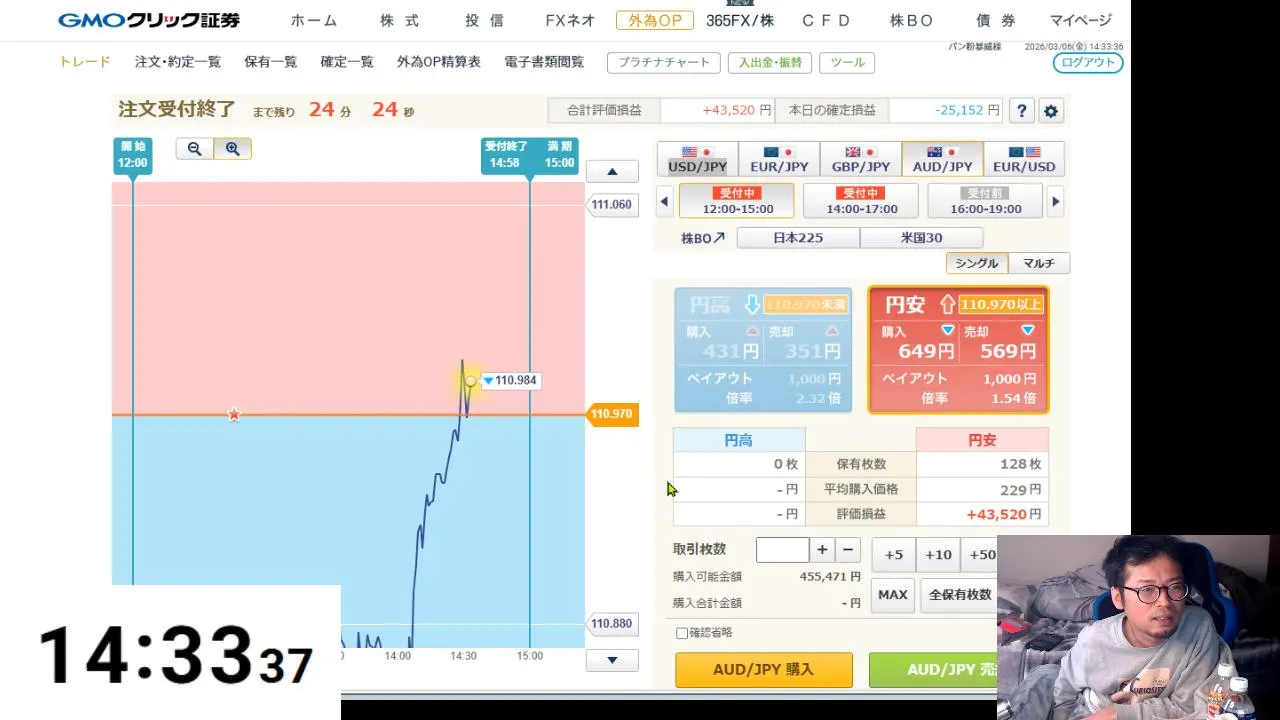The height and width of the screenshot is (720, 1280).
Task: Open 入出金・振替 button
Action: click(x=770, y=62)
